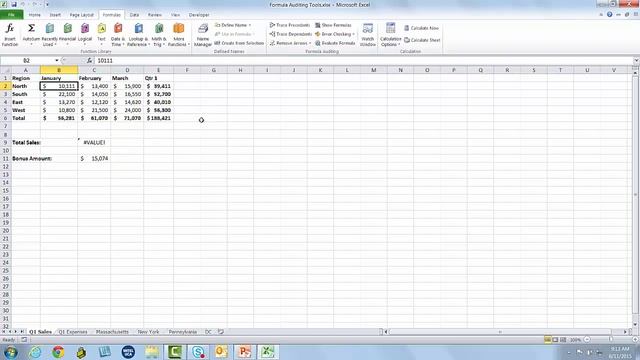The height and width of the screenshot is (360, 640).
Task: Switch to the Review tab
Action: 155,15
